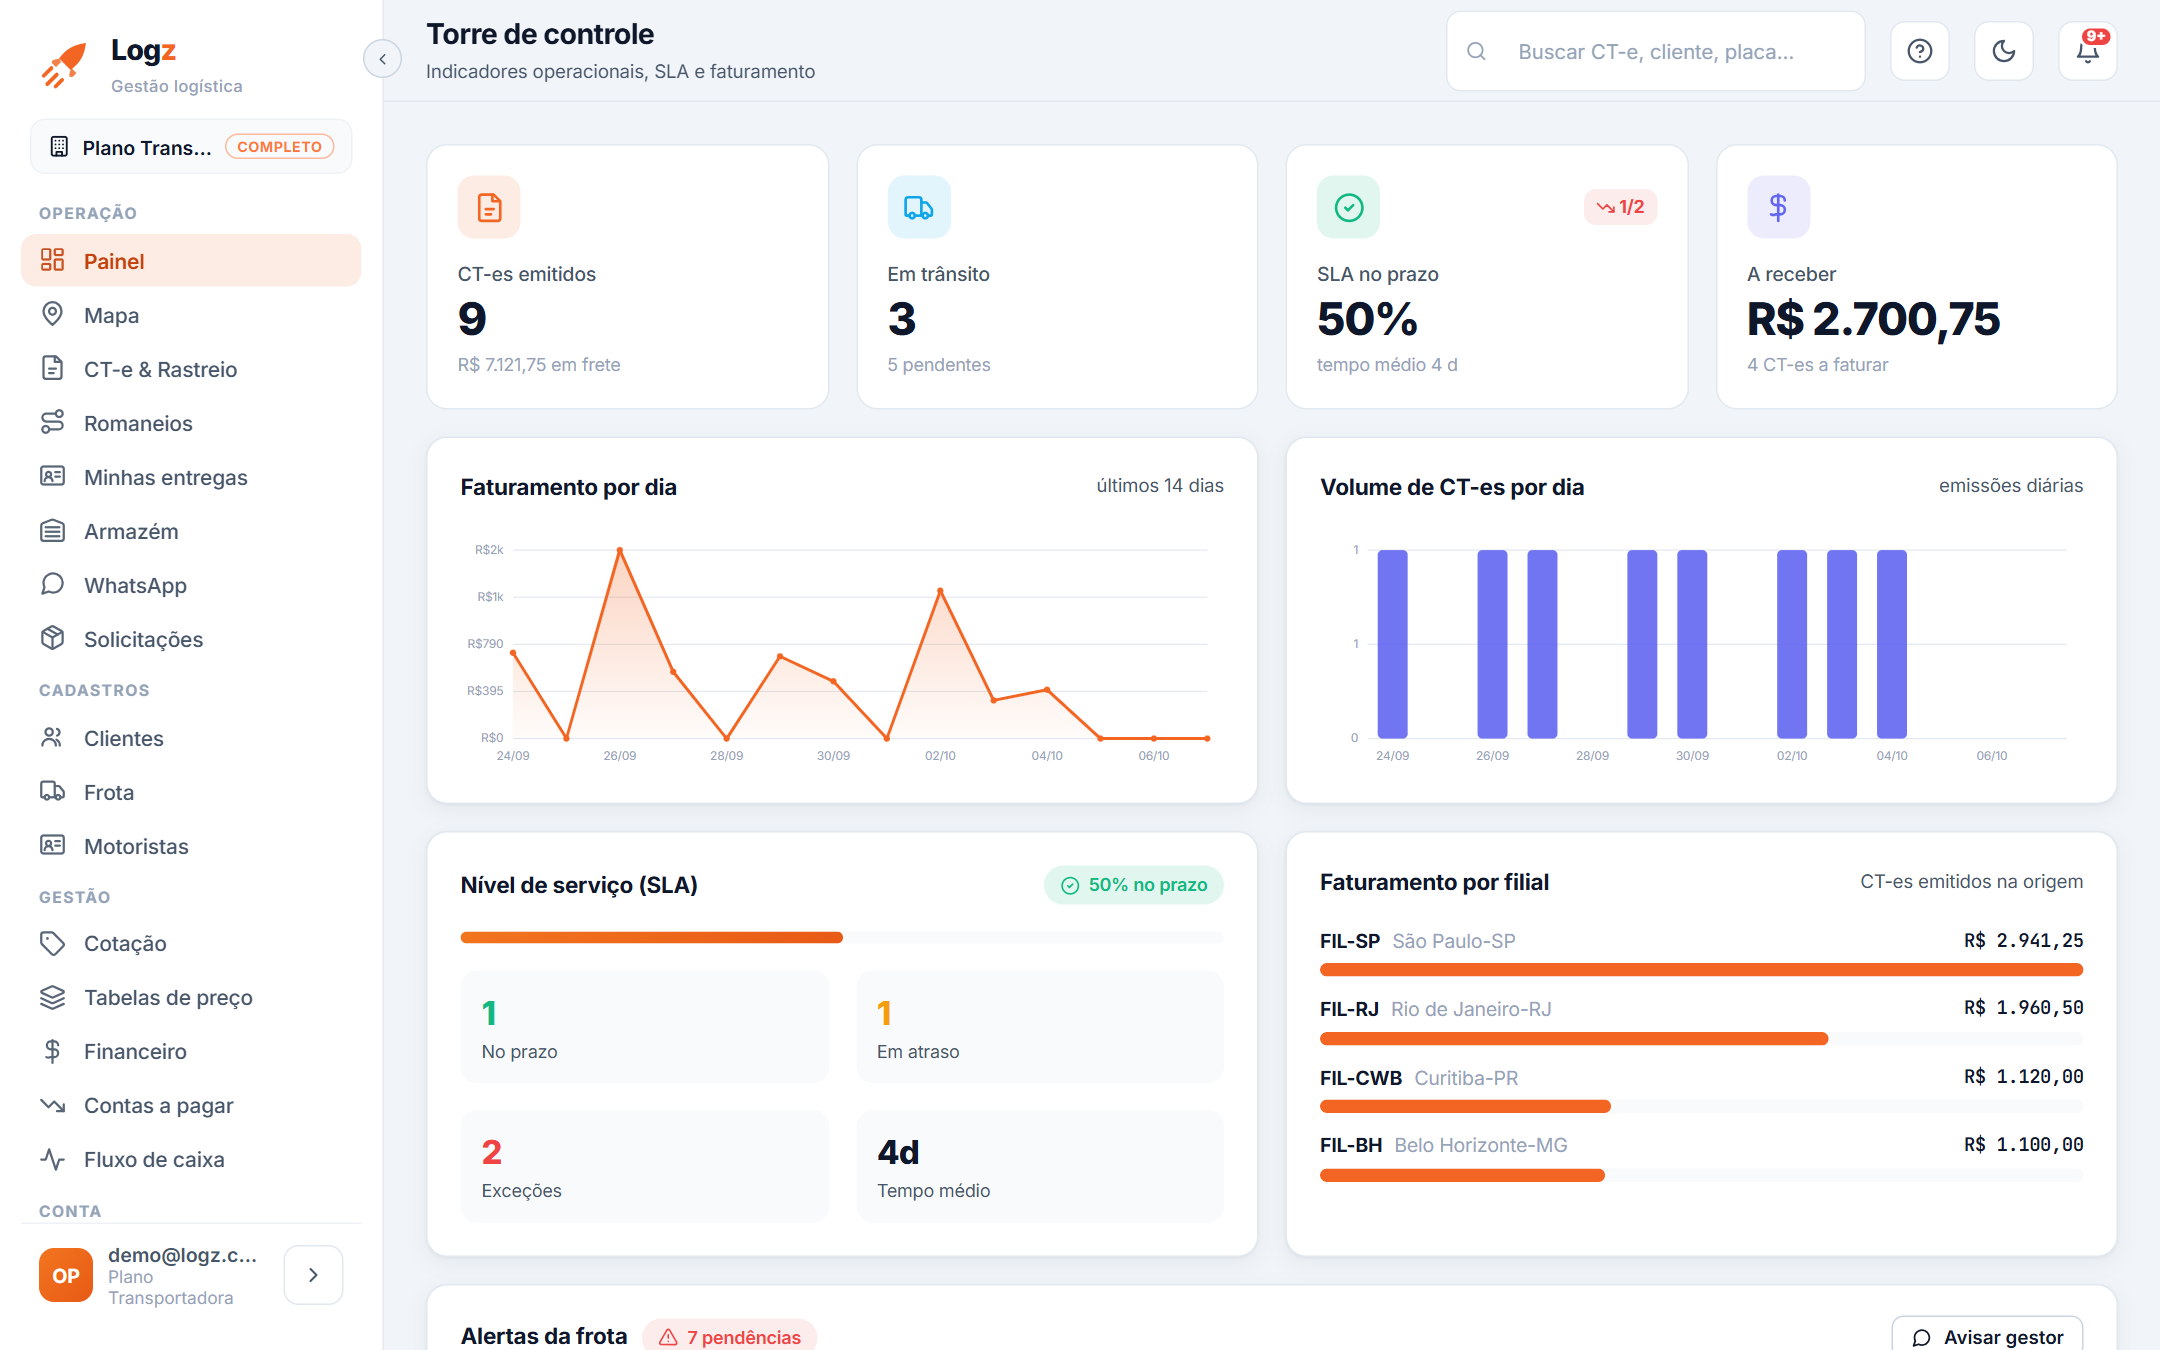
Task: Click the 1/2 trend badge on SLA card
Action: click(1620, 207)
